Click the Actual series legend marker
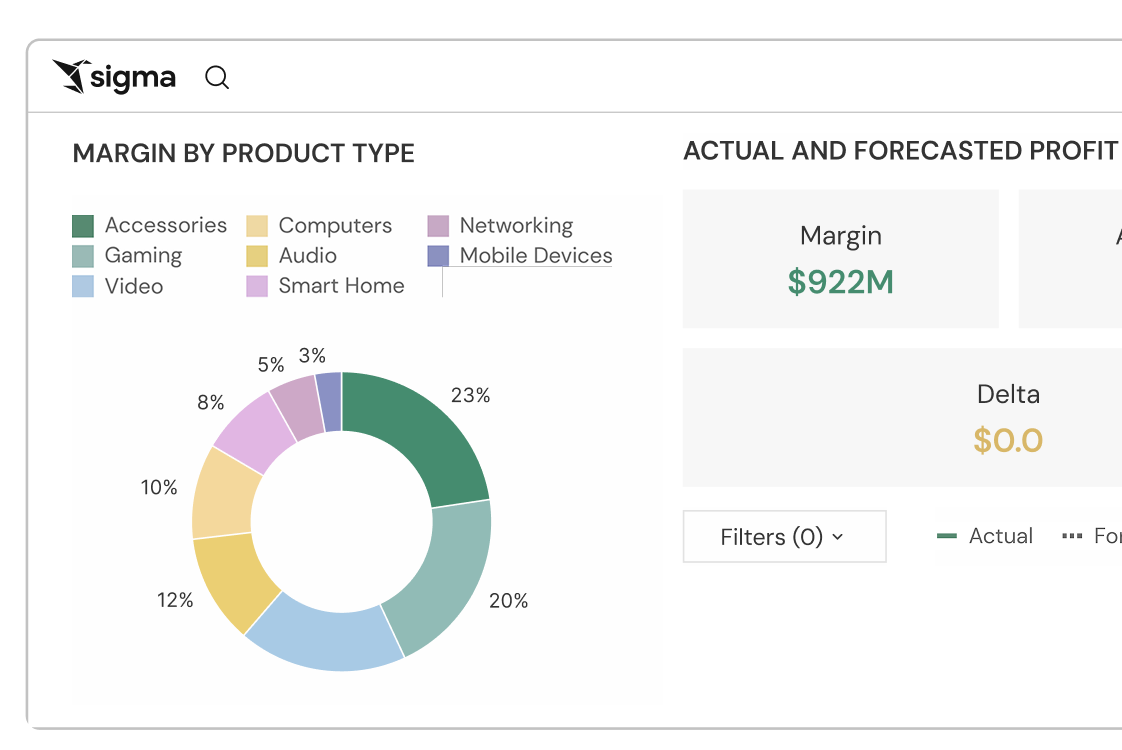This screenshot has width=1122, height=750. 947,537
